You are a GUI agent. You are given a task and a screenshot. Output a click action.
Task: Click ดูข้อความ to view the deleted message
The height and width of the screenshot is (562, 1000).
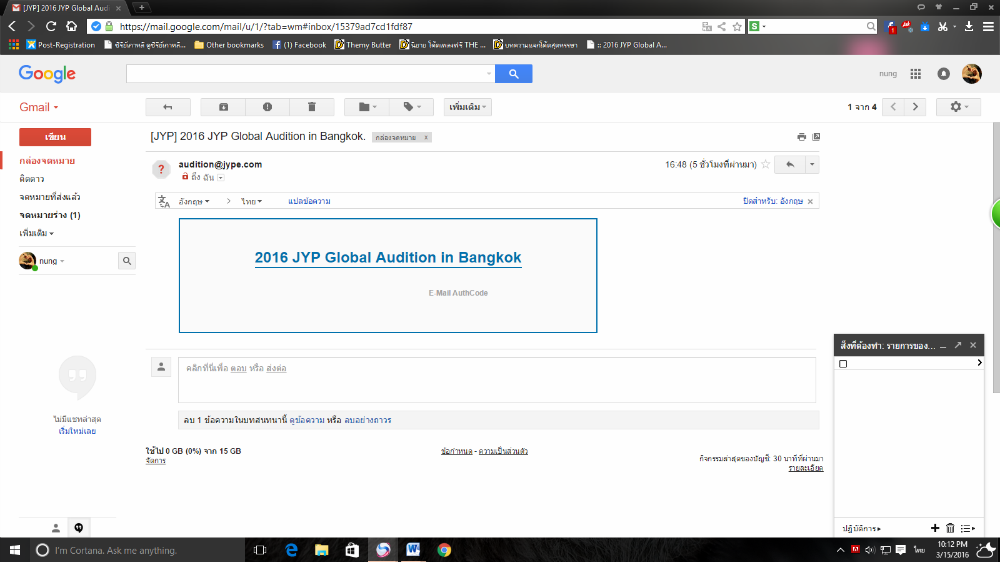[307, 420]
